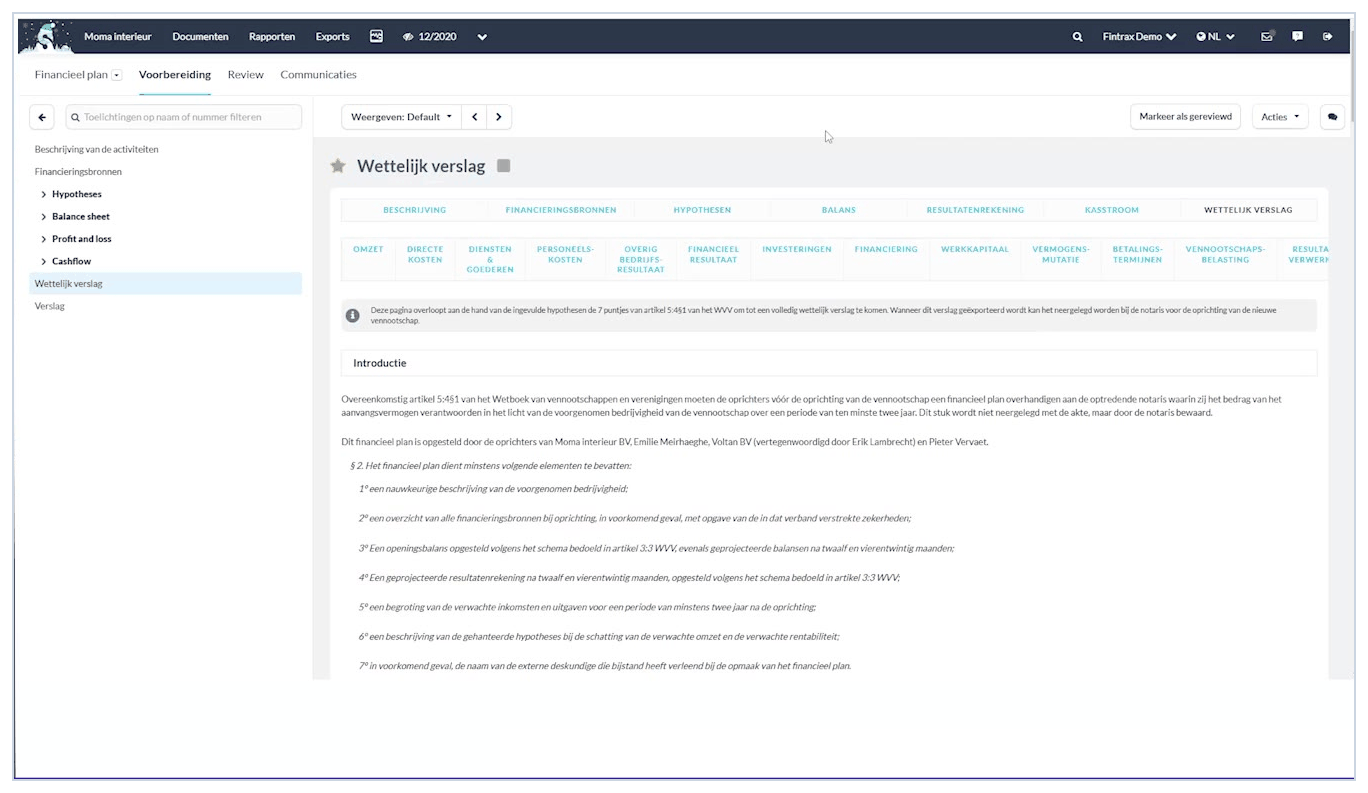Click the search magnifier in top bar
This screenshot has height=793, width=1368.
(x=1077, y=37)
